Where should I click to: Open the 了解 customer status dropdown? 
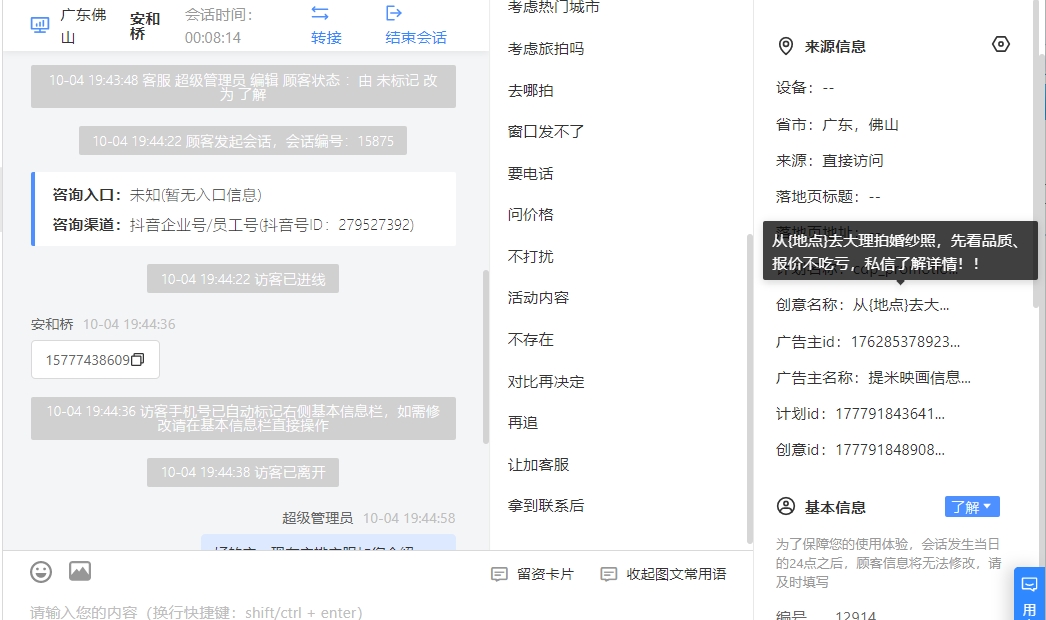[x=972, y=507]
